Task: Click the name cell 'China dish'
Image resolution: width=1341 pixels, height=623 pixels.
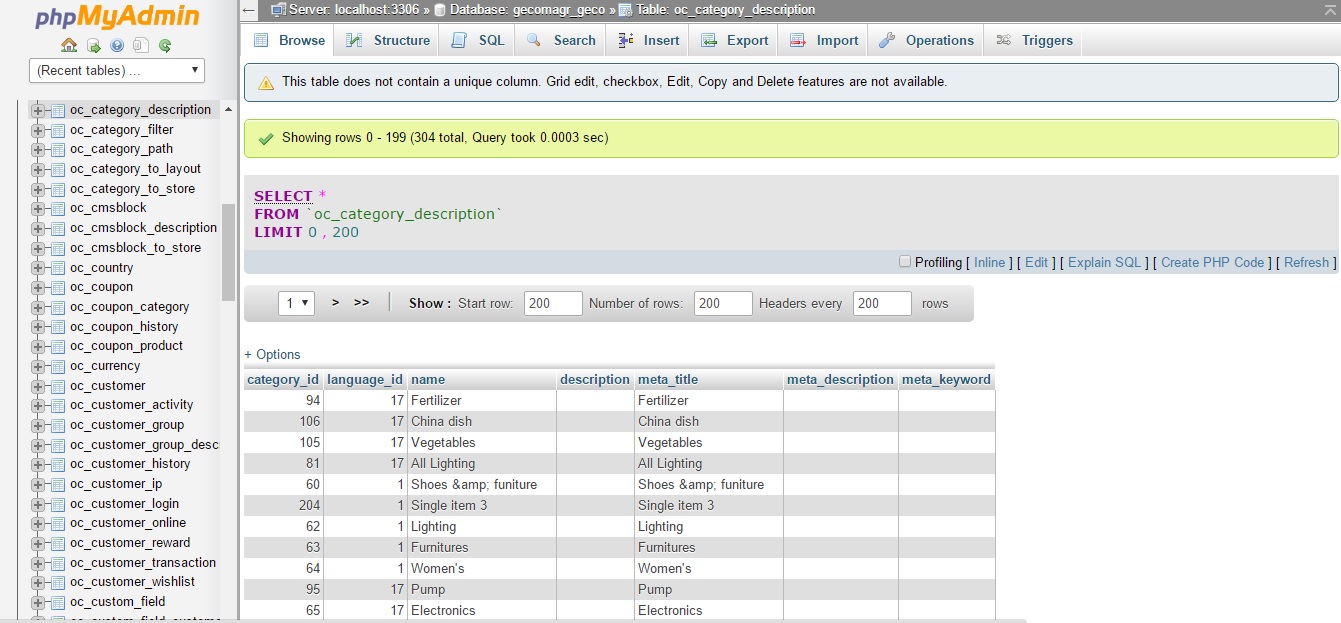Action: (441, 422)
